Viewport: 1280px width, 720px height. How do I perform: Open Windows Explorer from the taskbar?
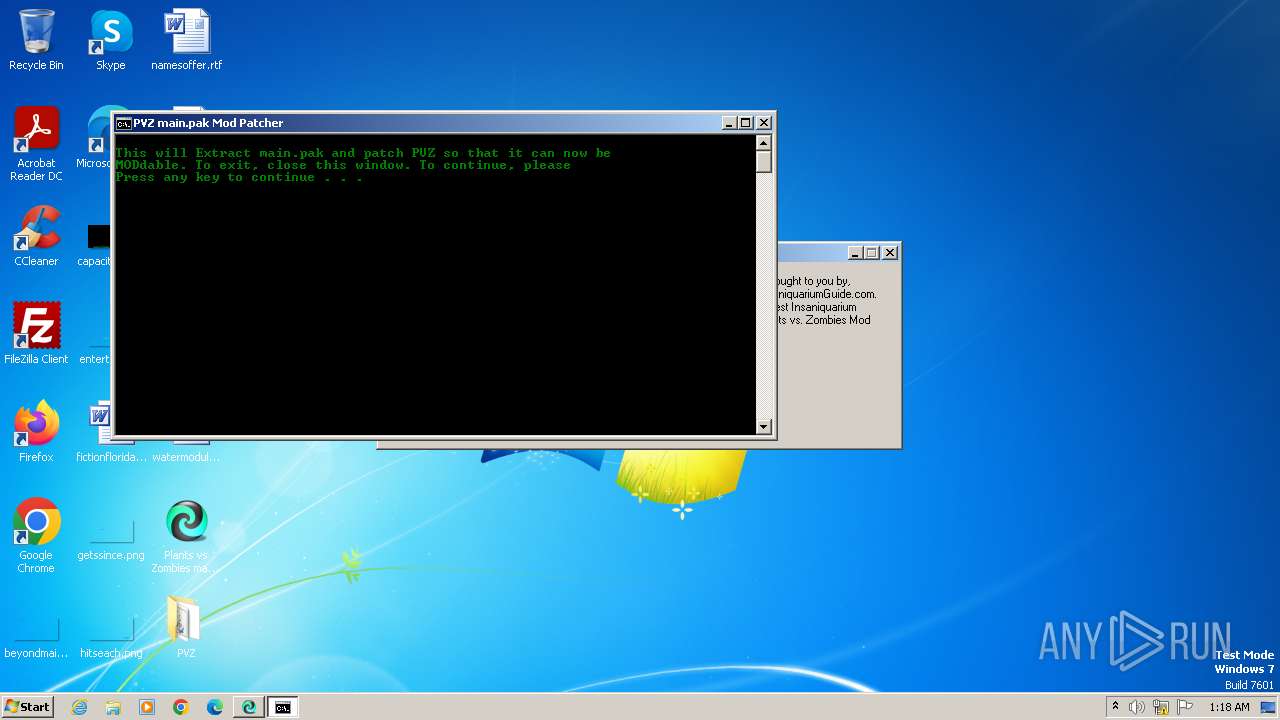click(x=113, y=707)
